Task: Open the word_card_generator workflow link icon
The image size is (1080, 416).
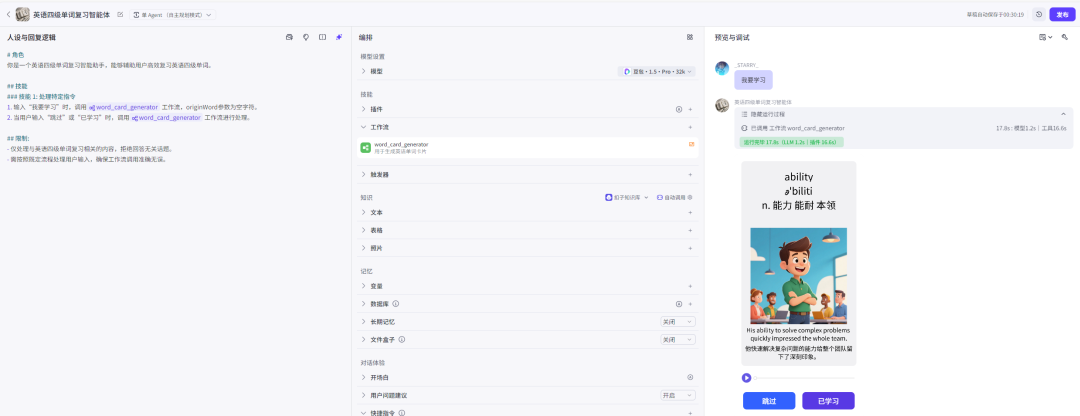Action: tap(691, 145)
